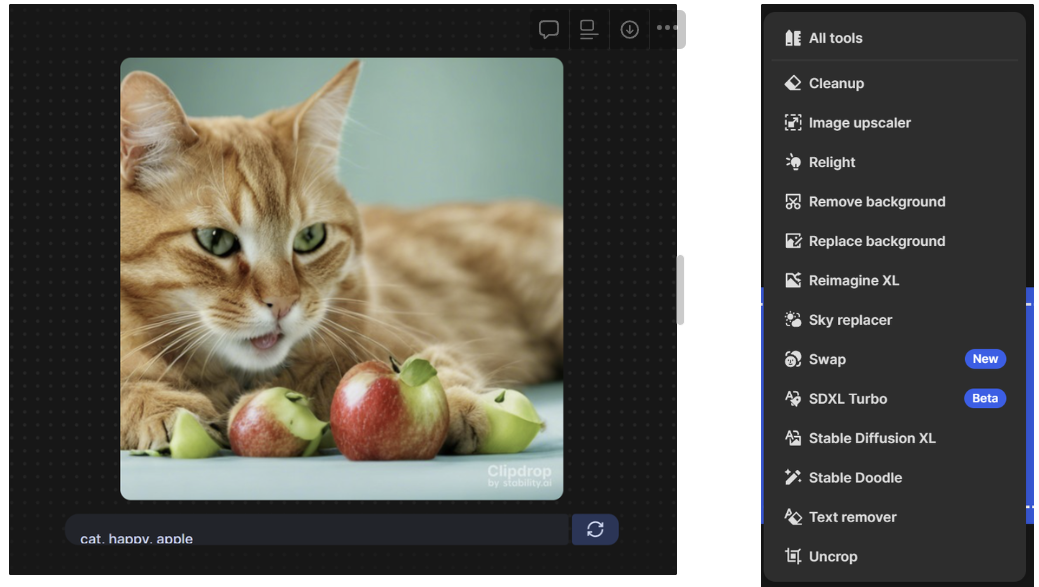Click the Relight lightbulb icon
The height and width of the screenshot is (587, 1039).
click(793, 162)
